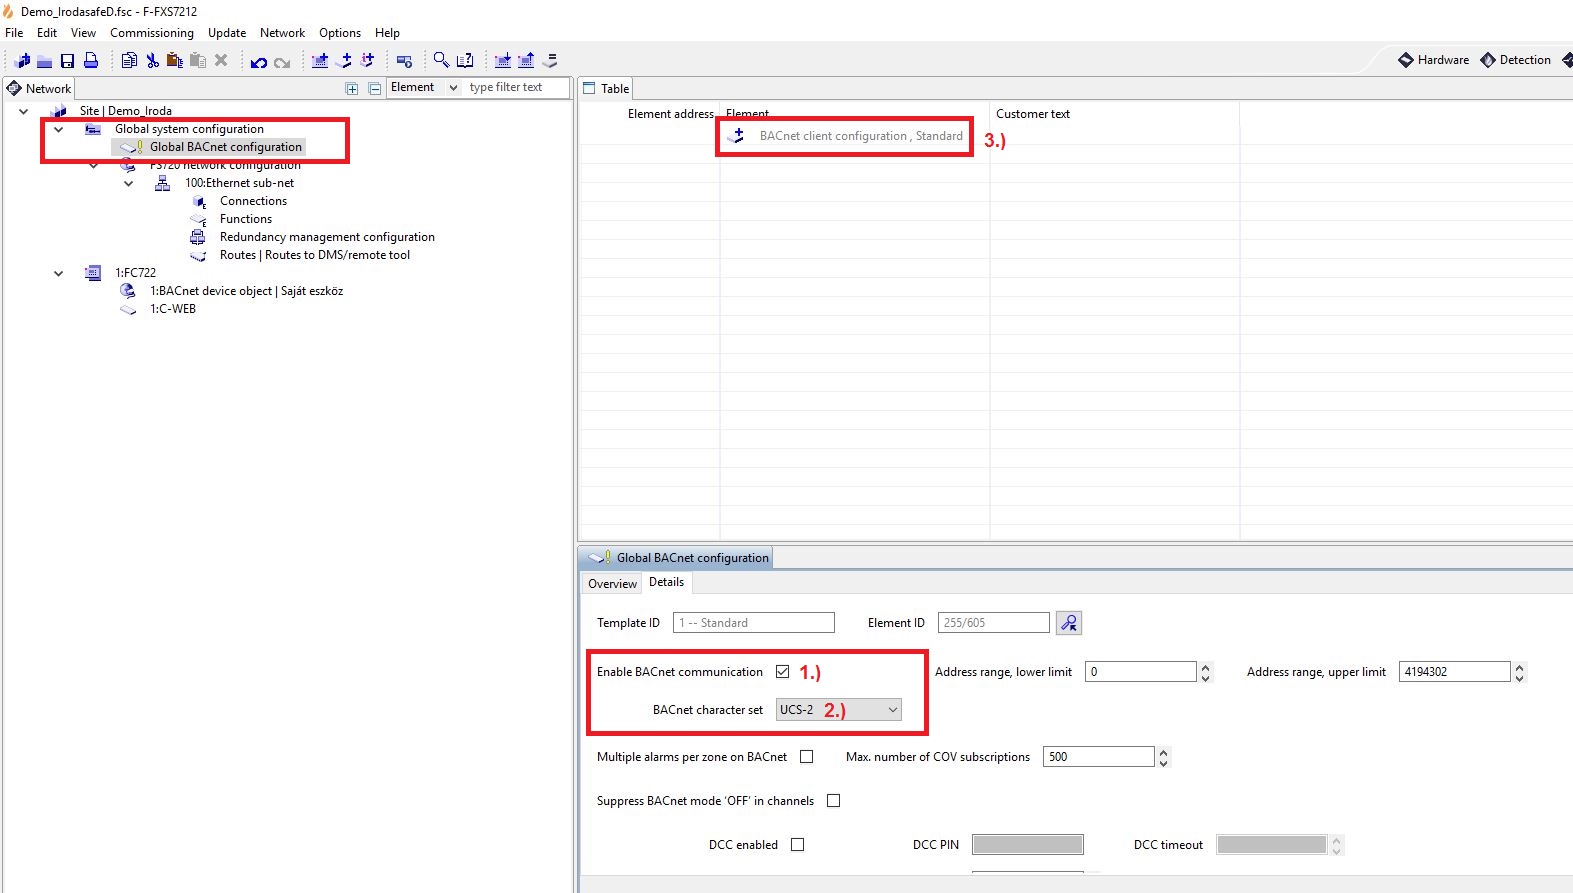Click the Element ID search icon button

pyautogui.click(x=1069, y=623)
